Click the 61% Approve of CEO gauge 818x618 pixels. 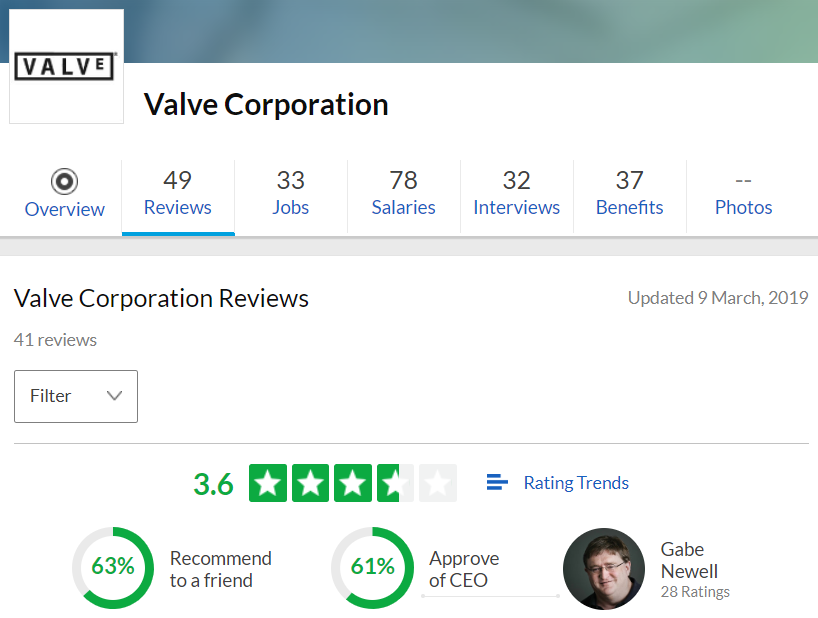(x=372, y=567)
